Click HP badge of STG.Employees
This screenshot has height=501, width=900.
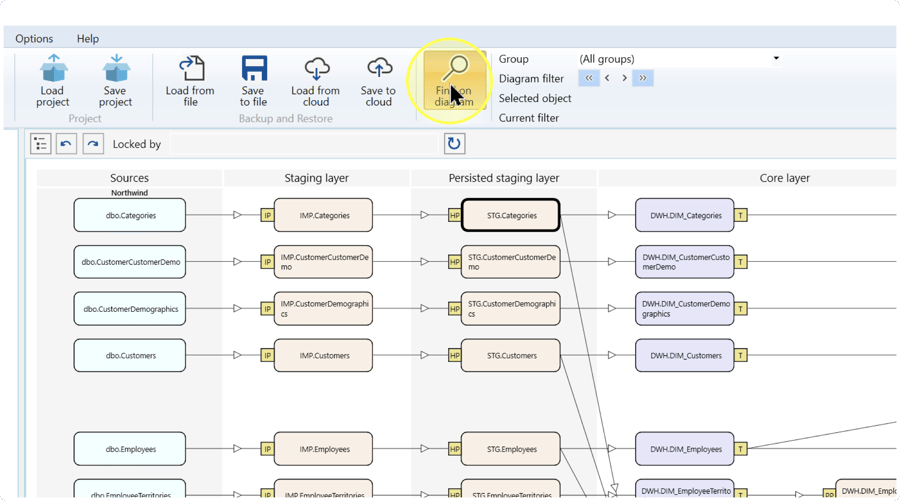455,449
